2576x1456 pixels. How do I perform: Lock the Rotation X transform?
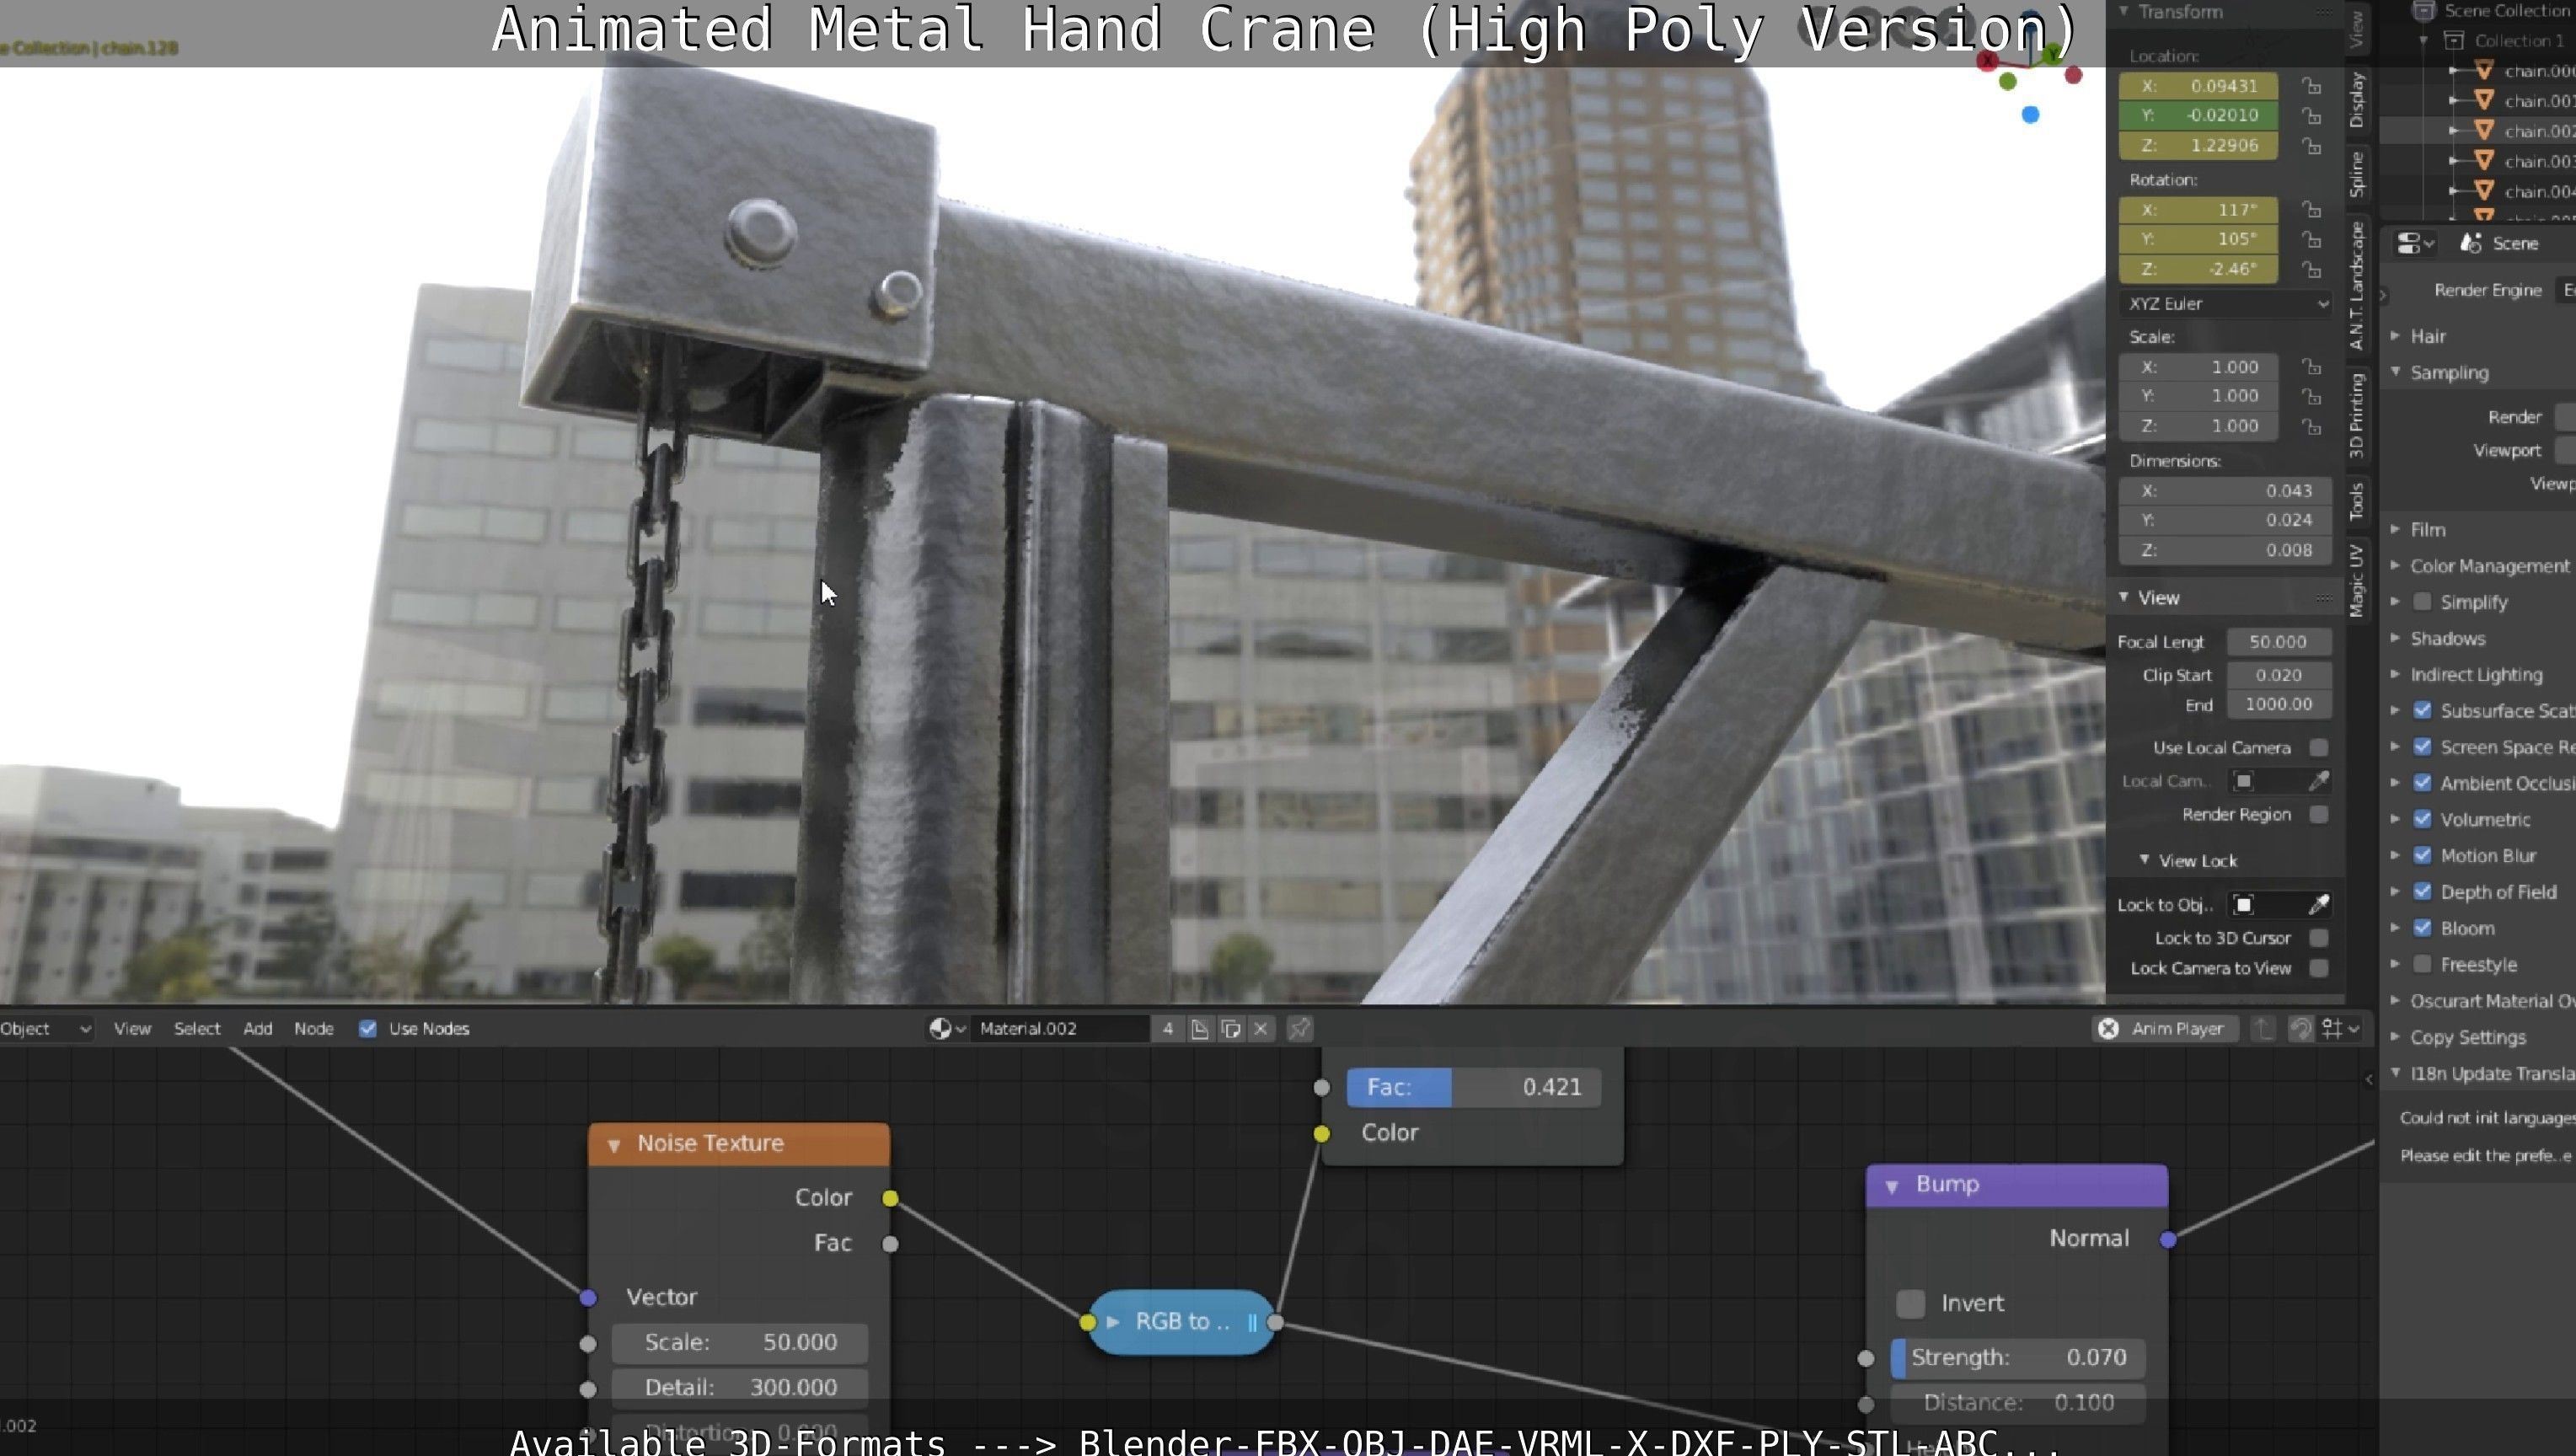coord(2311,210)
